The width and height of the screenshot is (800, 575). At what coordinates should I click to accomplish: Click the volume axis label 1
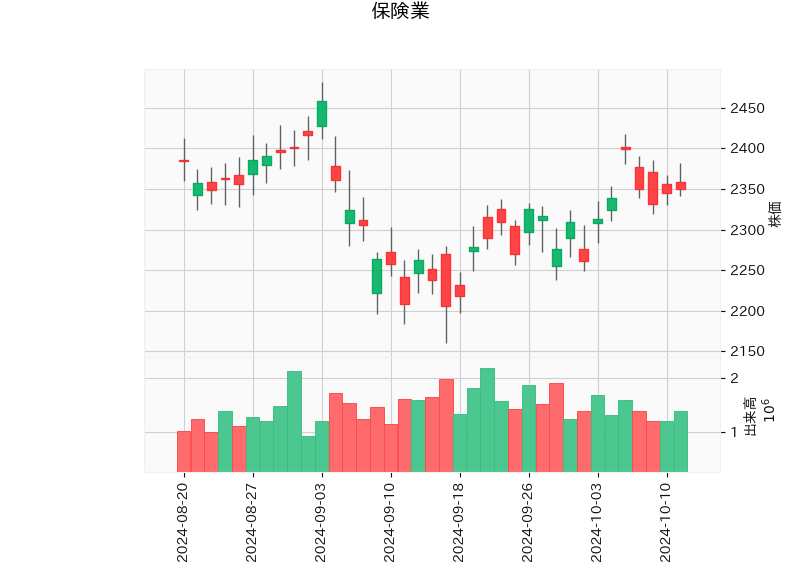[x=734, y=432]
